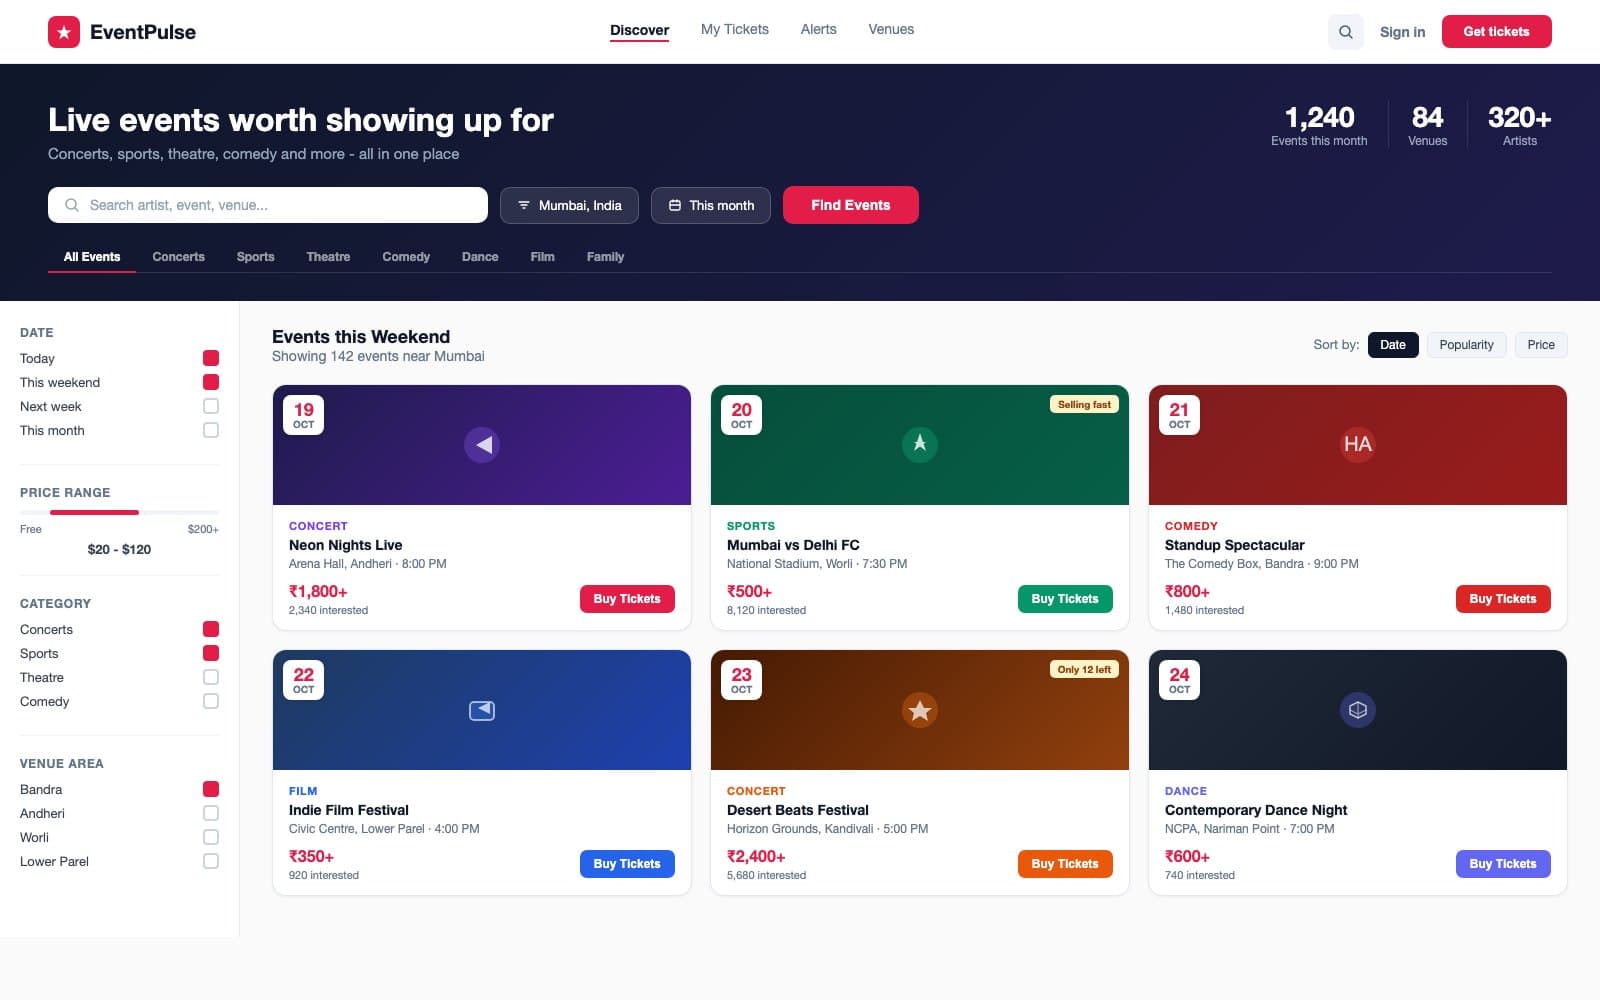Buy Tickets for Neon Nights Live
This screenshot has height=1000, width=1600.
coord(627,599)
